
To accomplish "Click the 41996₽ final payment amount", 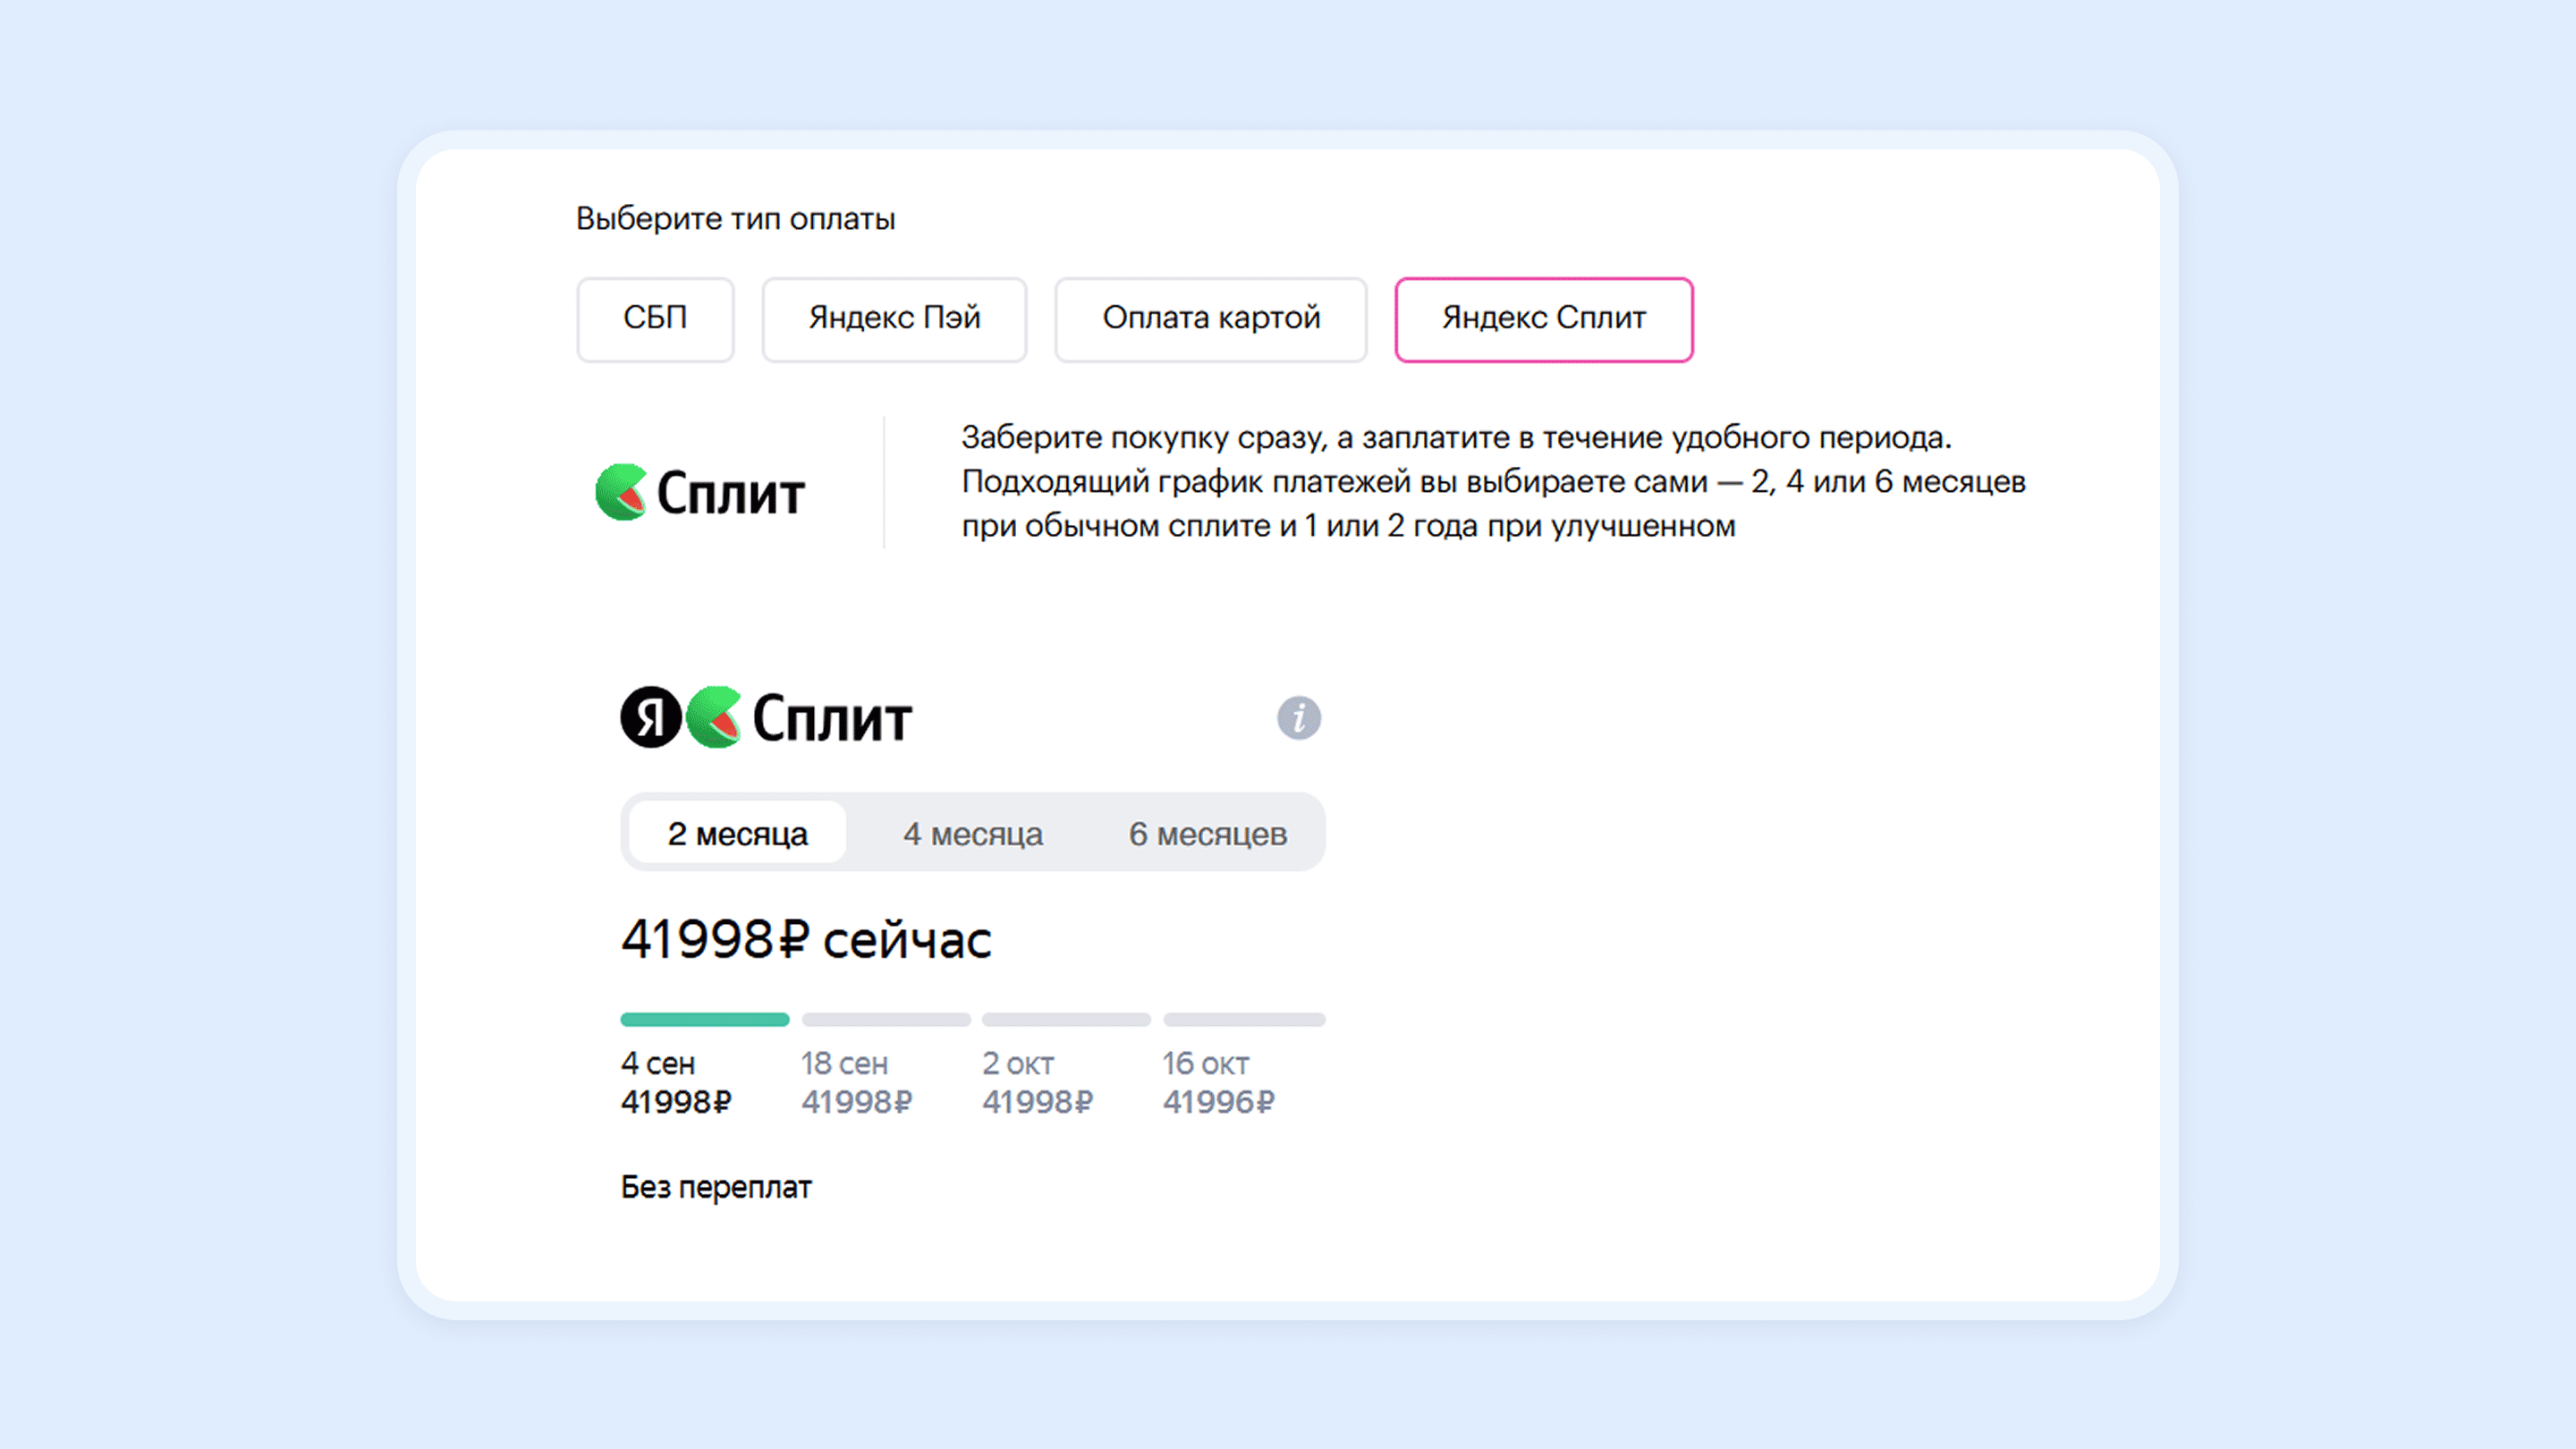I will tap(1218, 1101).
